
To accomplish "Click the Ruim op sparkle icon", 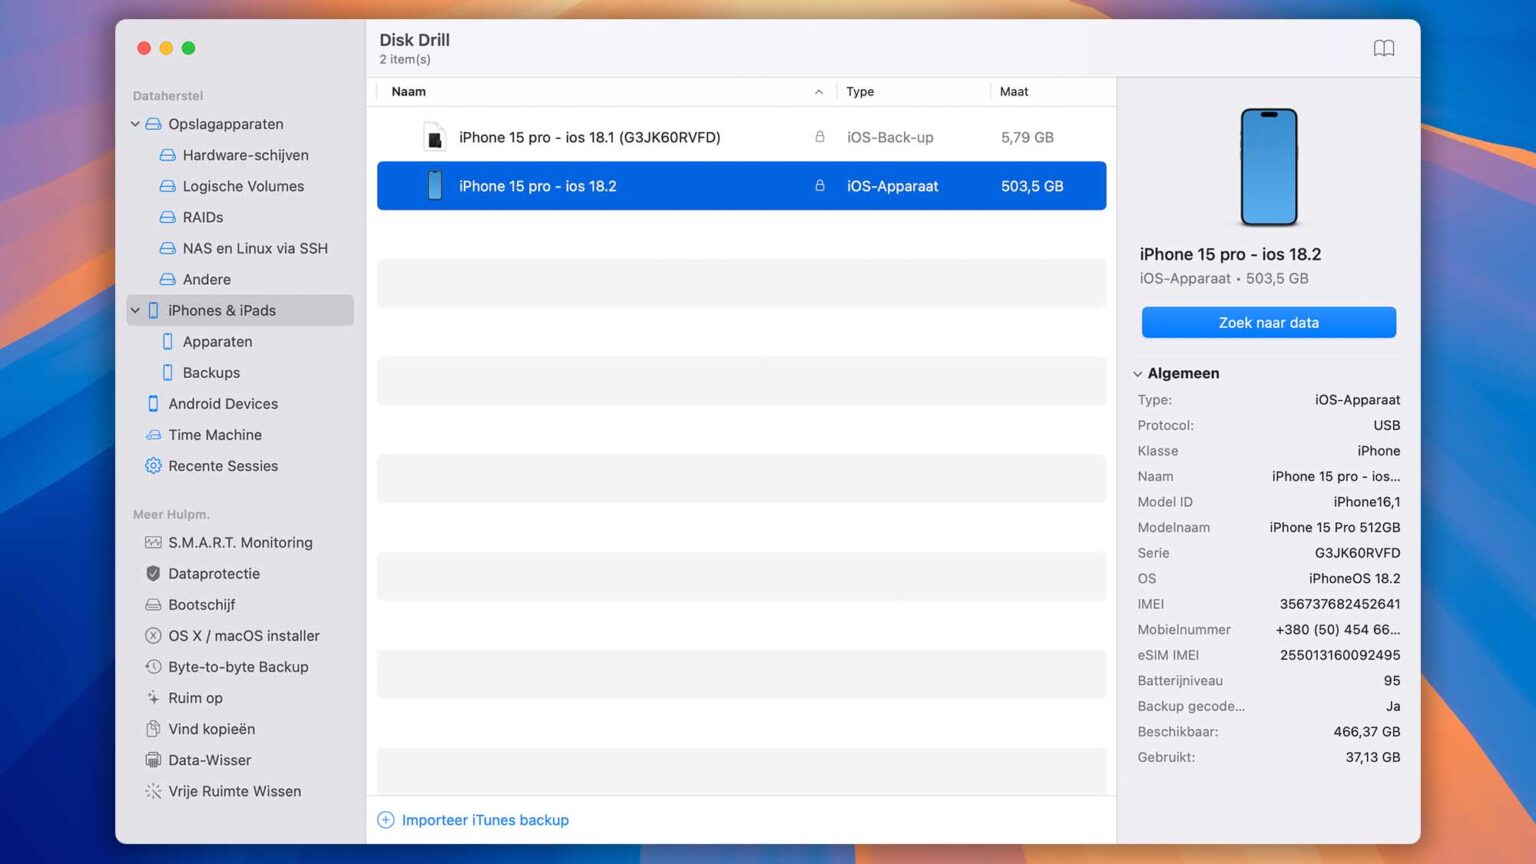I will (153, 698).
